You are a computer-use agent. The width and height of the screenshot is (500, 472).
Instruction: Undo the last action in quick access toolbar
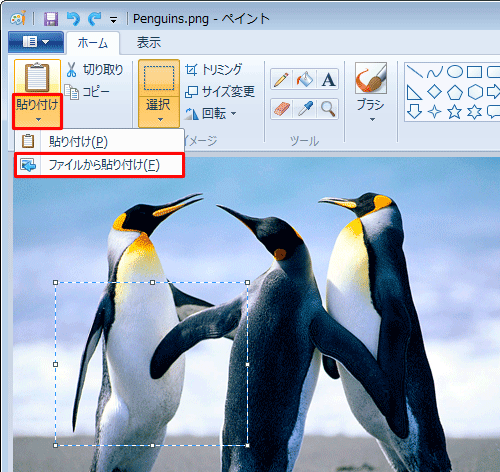[73, 19]
